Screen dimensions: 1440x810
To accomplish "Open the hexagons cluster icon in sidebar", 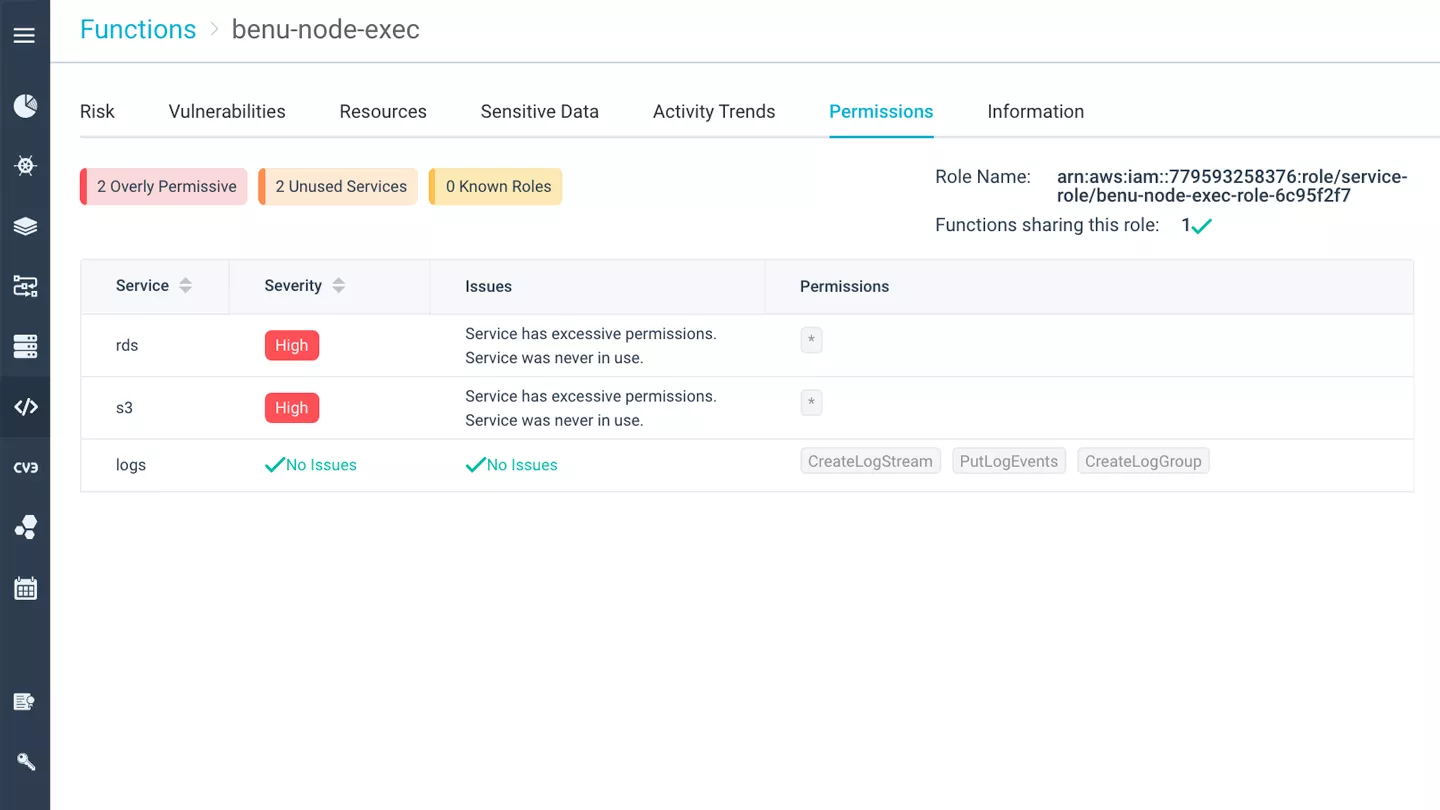I will pyautogui.click(x=25, y=527).
